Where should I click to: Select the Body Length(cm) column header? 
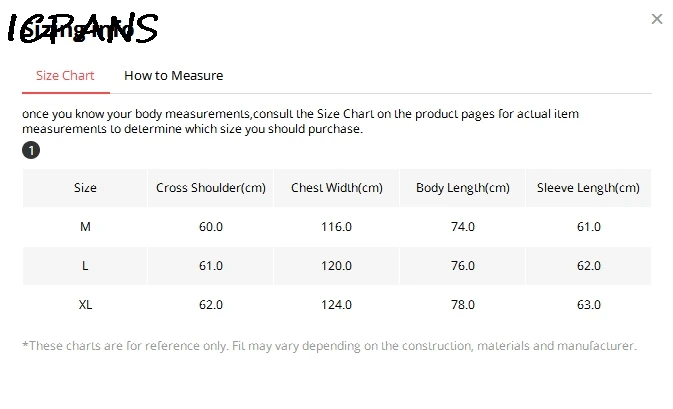pyautogui.click(x=462, y=187)
